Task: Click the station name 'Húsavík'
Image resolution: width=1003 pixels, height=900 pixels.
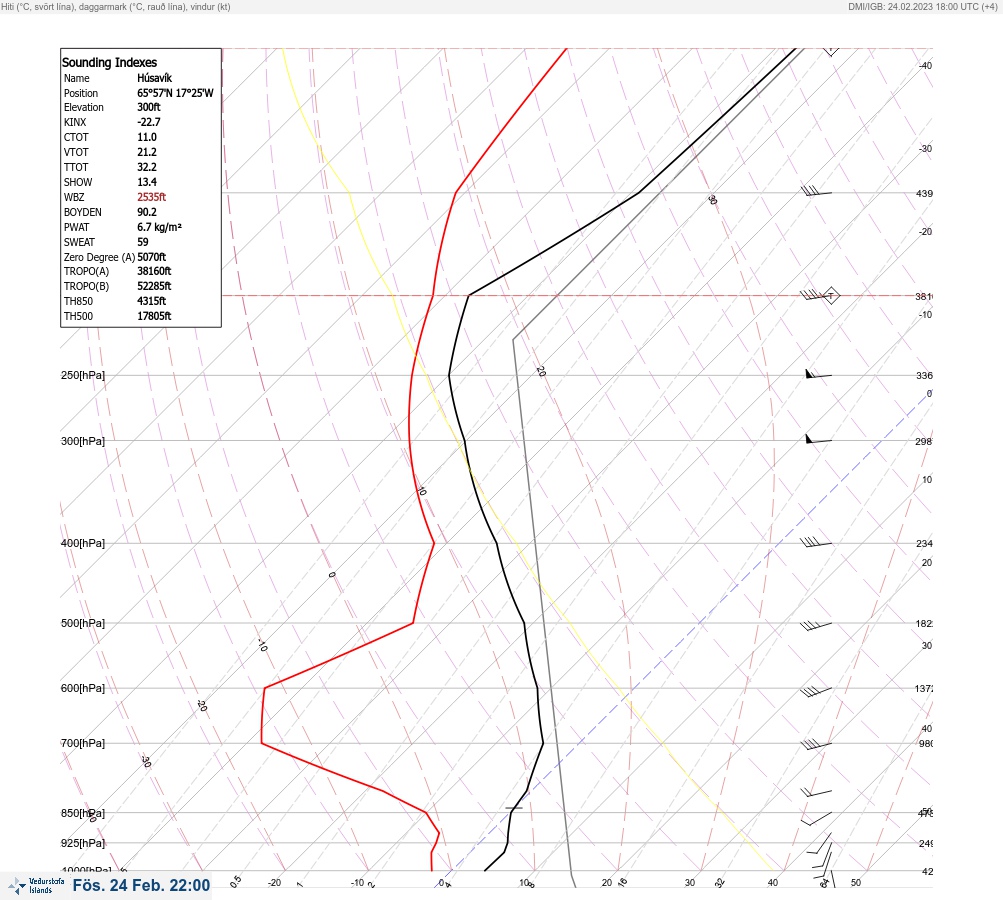Action: (x=154, y=78)
